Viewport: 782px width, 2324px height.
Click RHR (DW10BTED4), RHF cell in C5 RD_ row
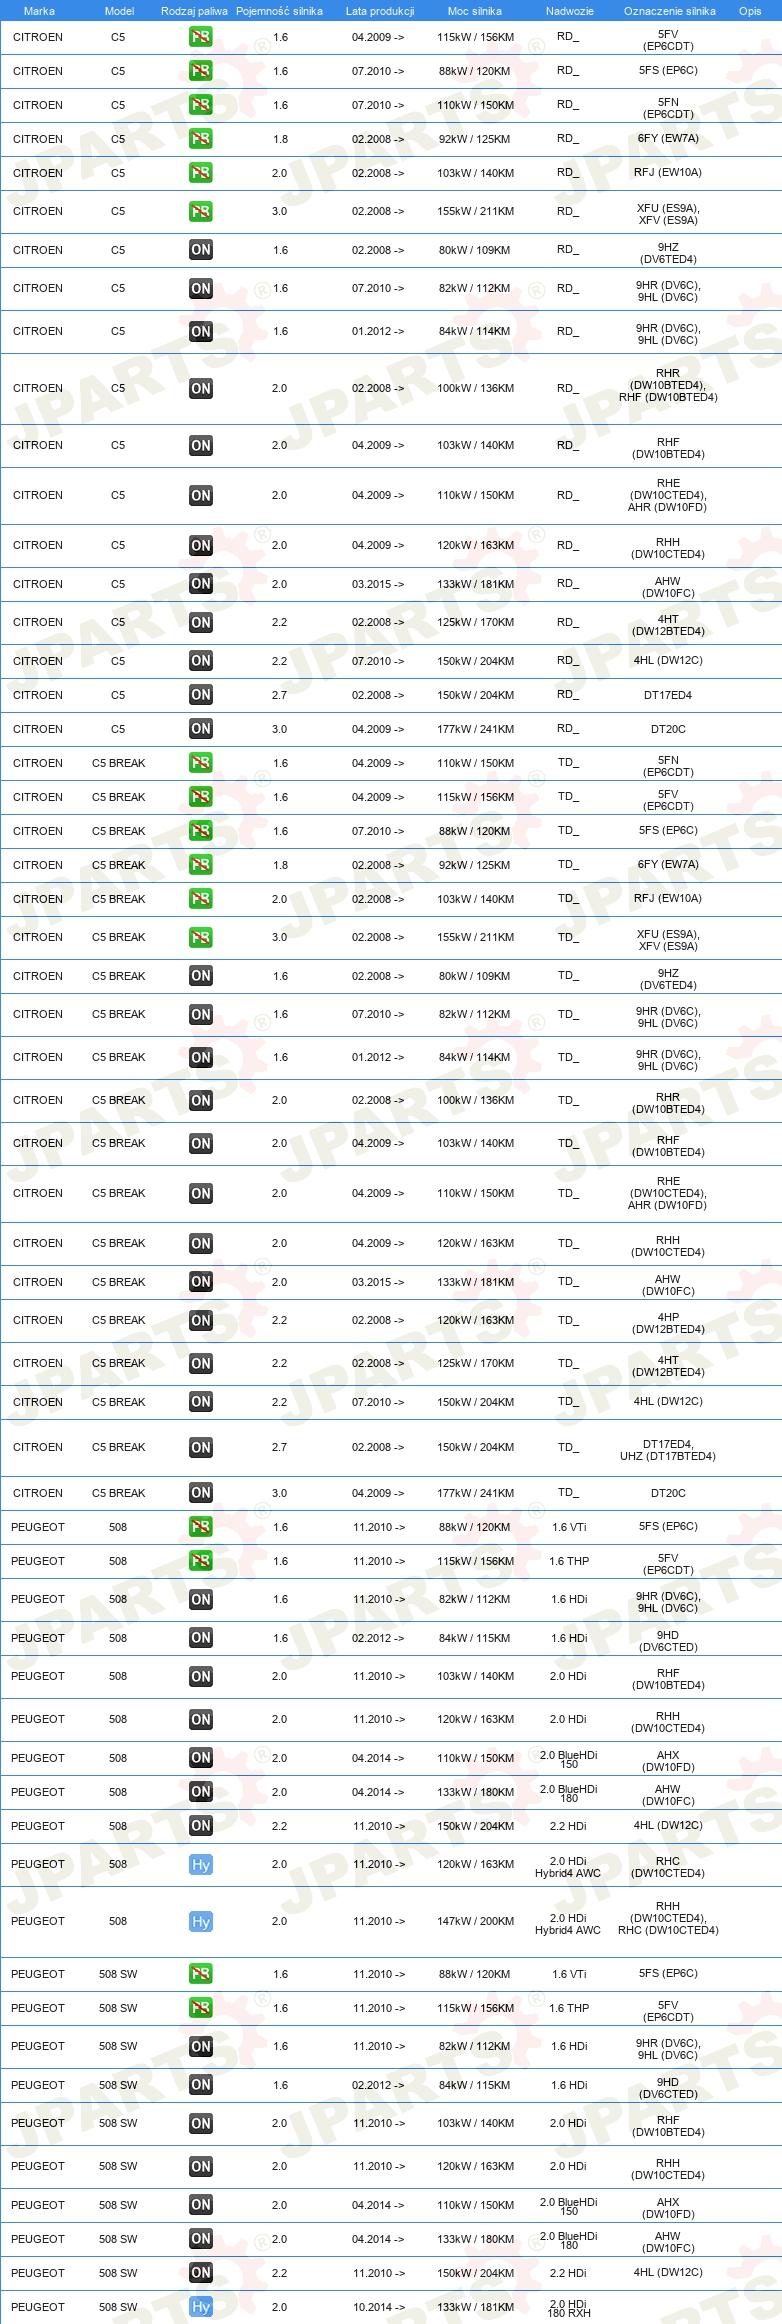coord(668,385)
